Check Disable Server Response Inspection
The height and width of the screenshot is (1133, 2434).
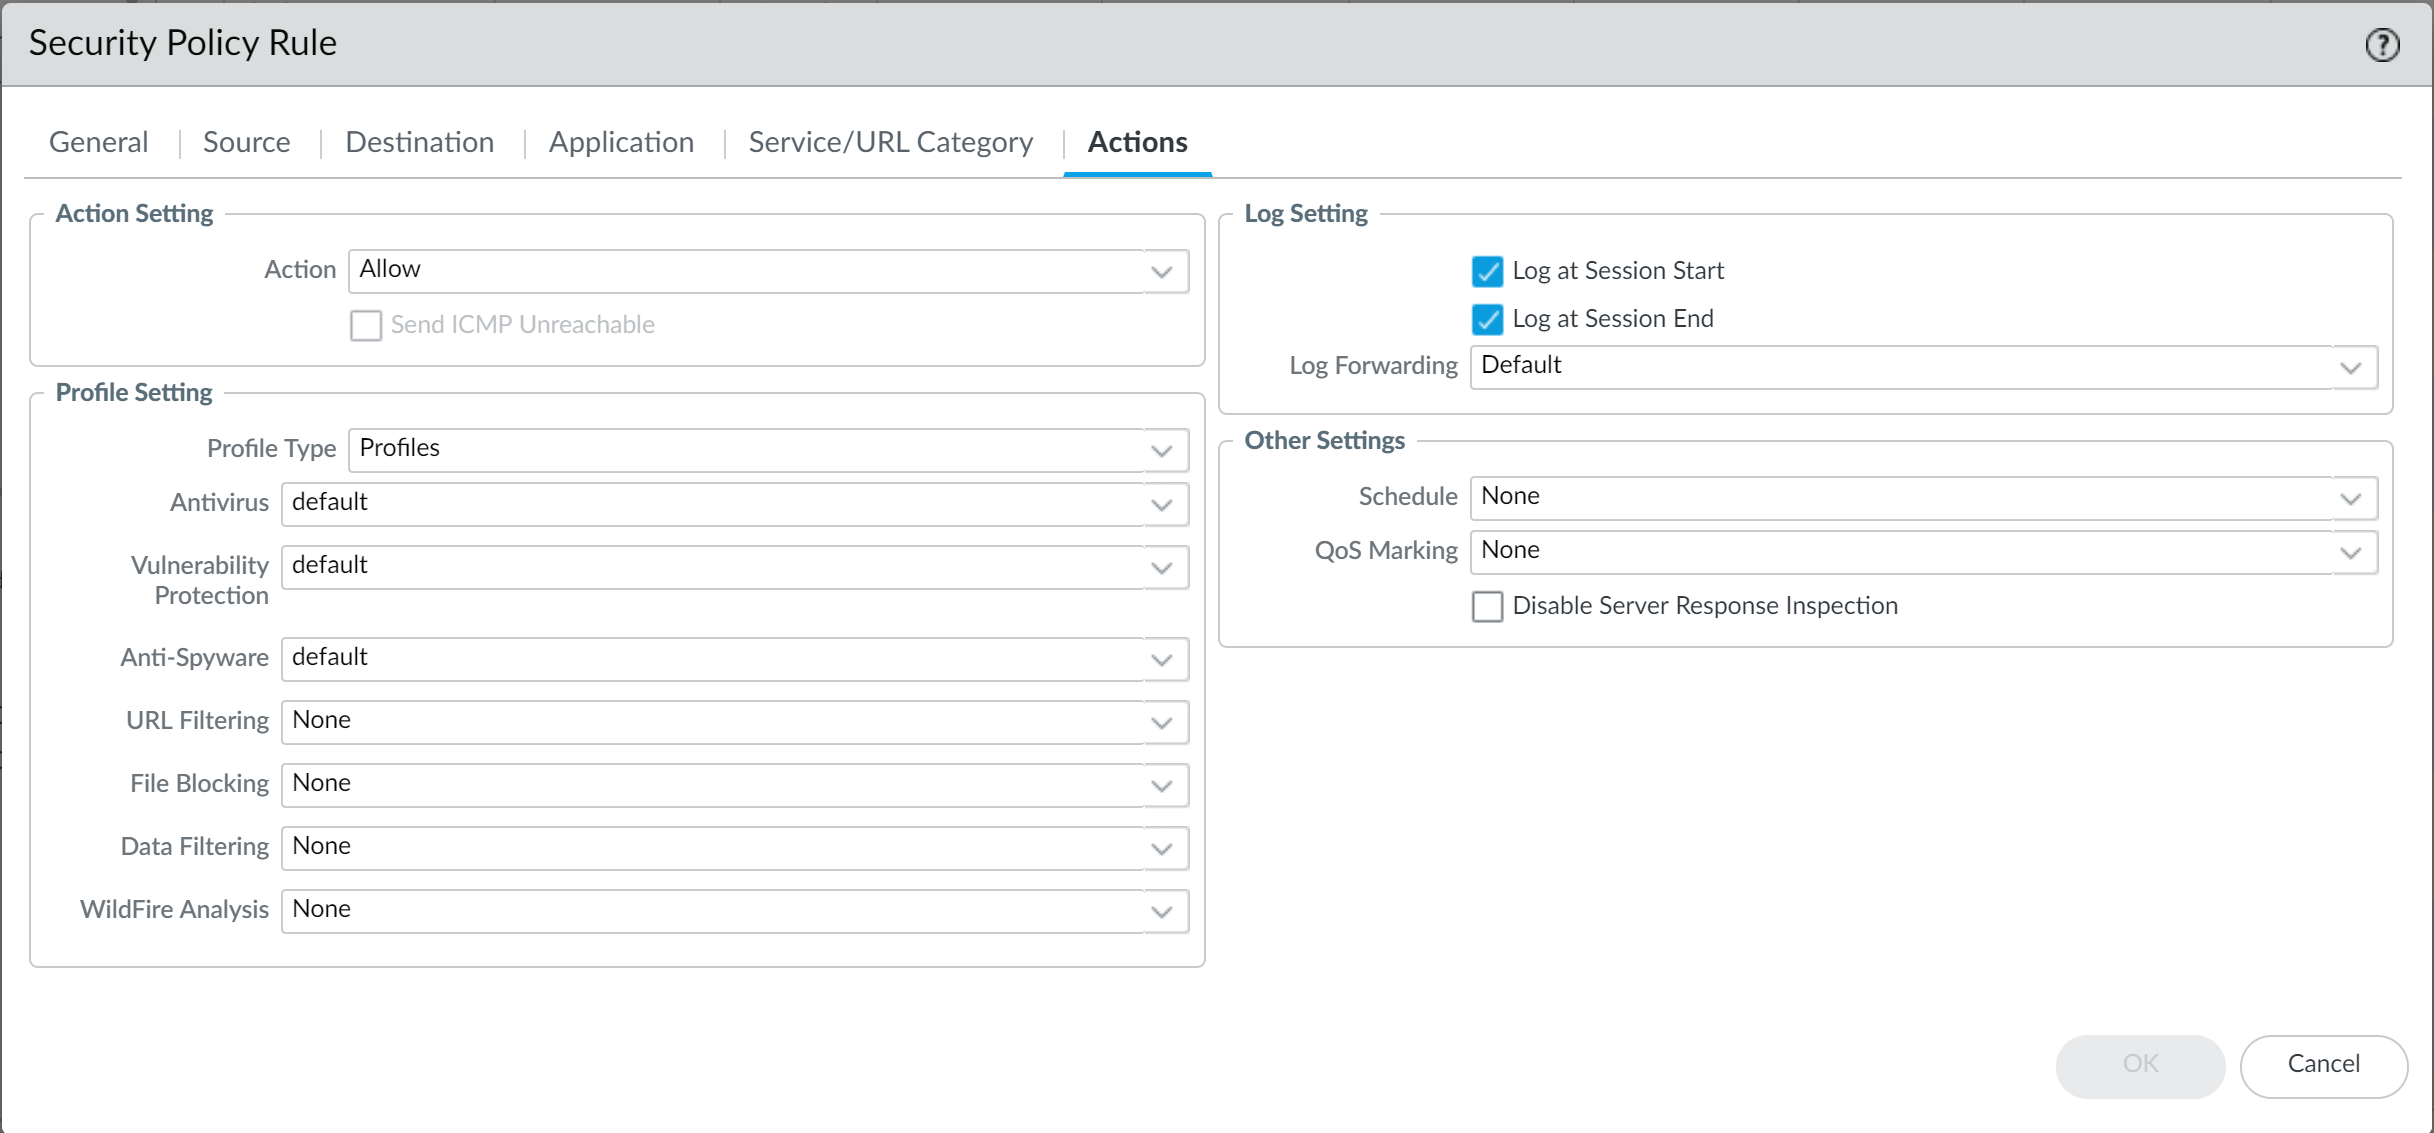[x=1487, y=606]
